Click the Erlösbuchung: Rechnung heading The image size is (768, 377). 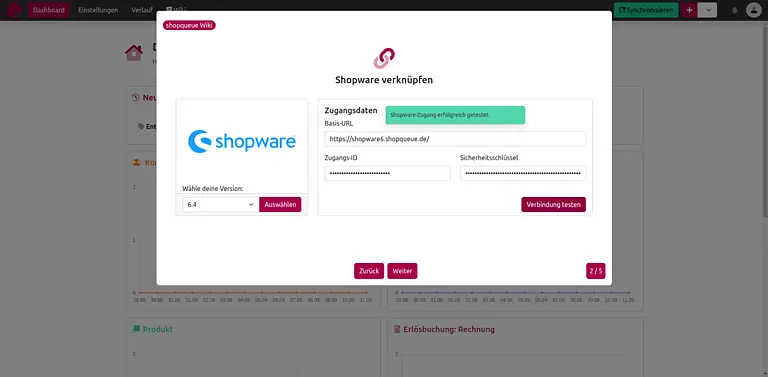[449, 330]
